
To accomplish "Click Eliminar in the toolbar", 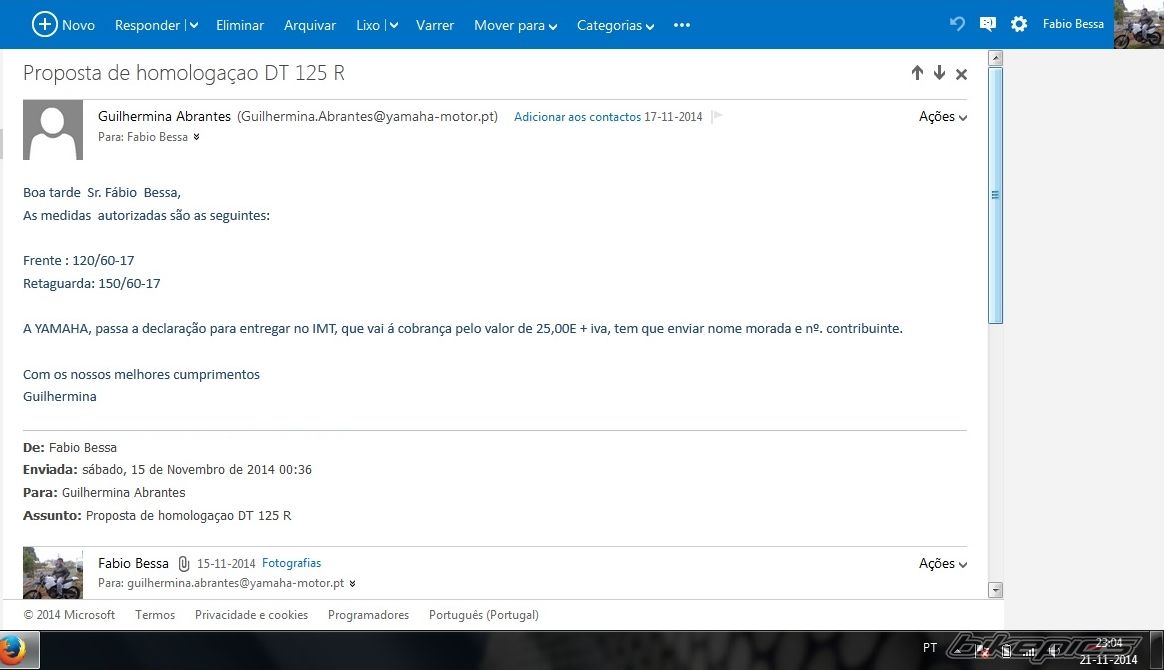I will pos(240,25).
